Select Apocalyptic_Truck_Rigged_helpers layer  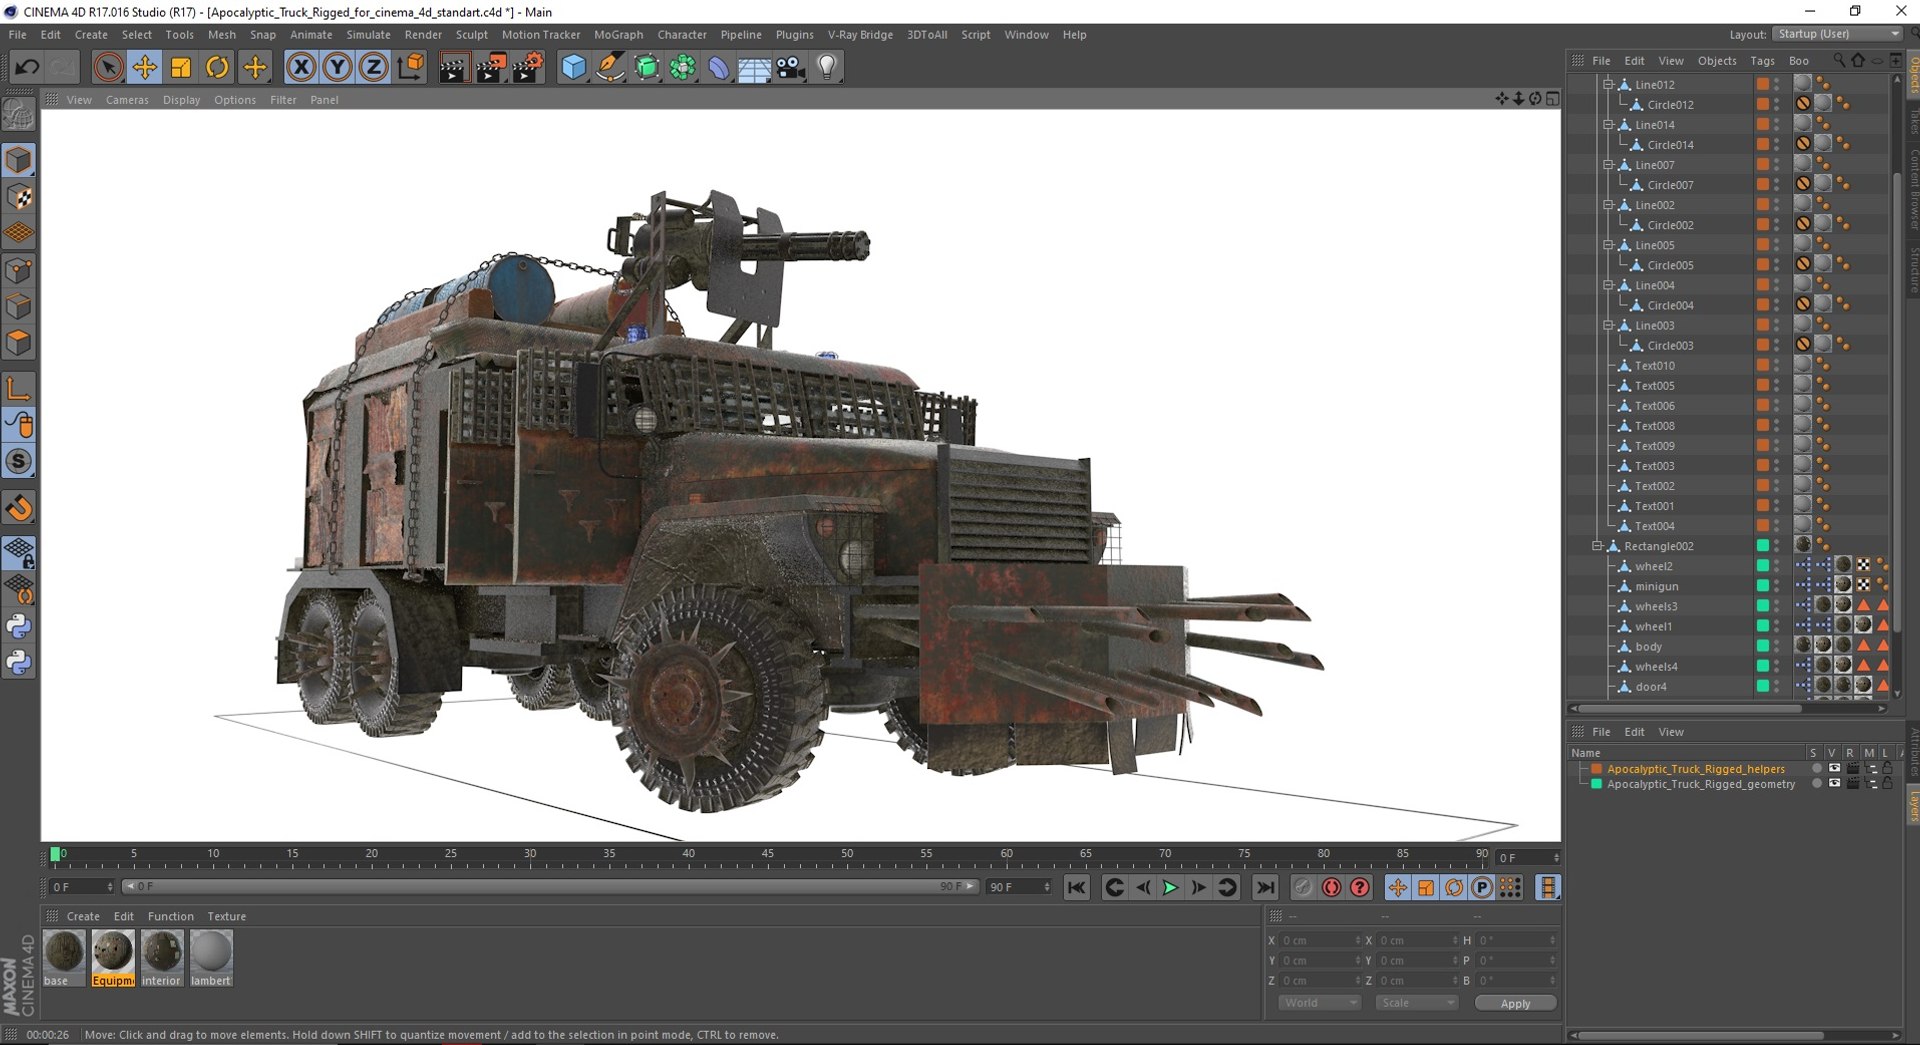(x=1695, y=769)
